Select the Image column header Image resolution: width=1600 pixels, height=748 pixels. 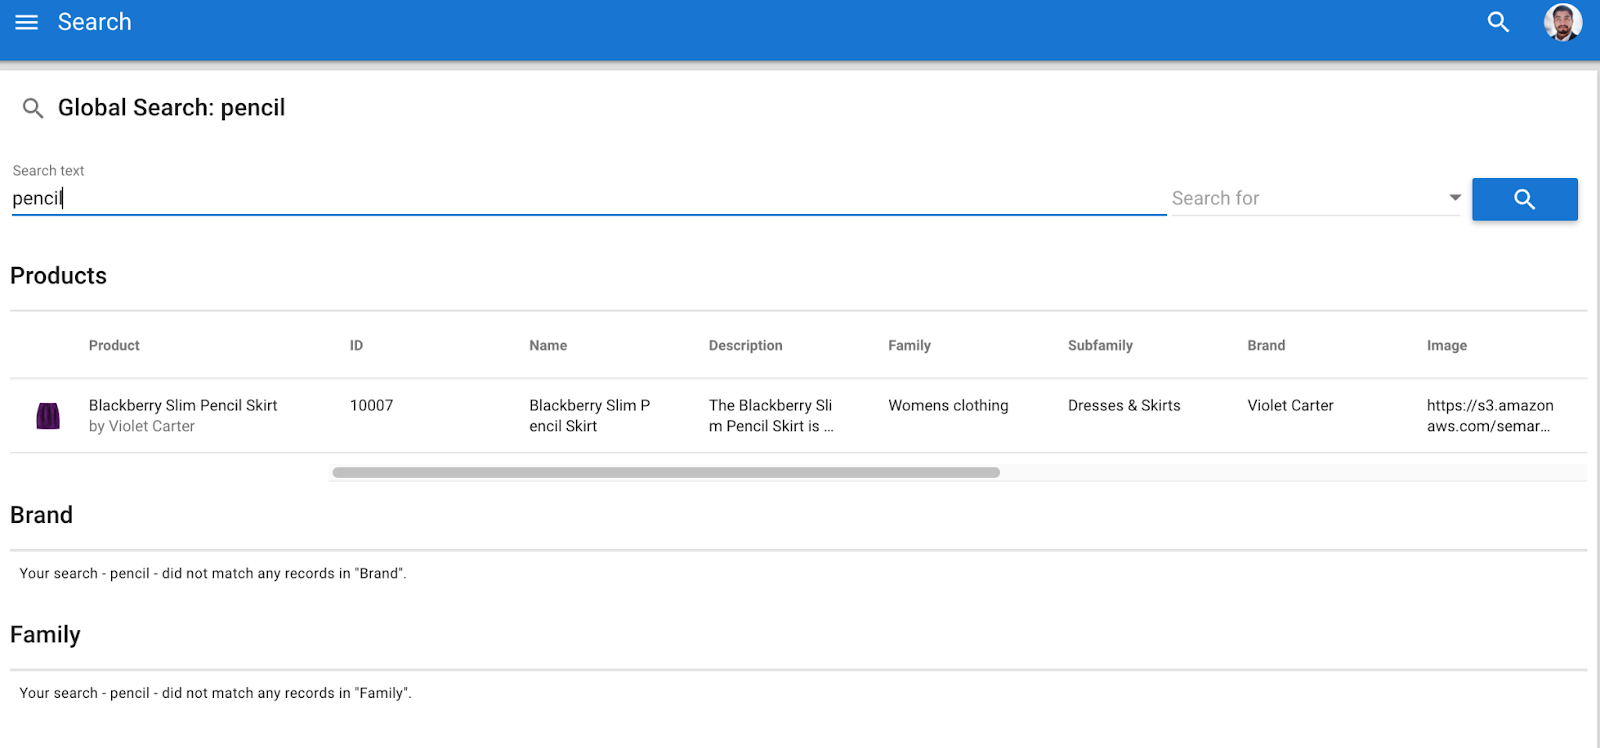pos(1446,345)
